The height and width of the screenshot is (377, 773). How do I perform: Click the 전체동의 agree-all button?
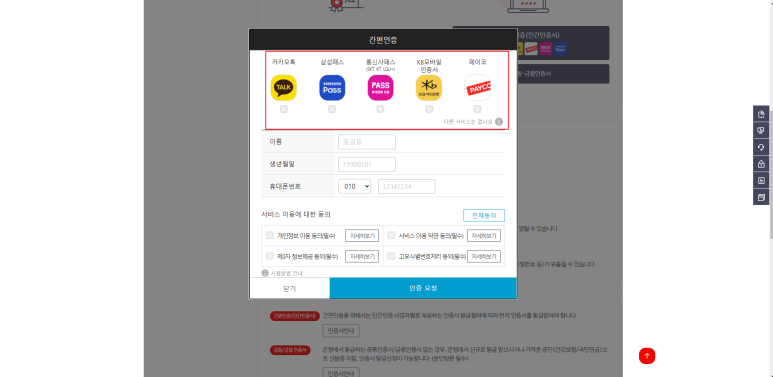pos(484,215)
